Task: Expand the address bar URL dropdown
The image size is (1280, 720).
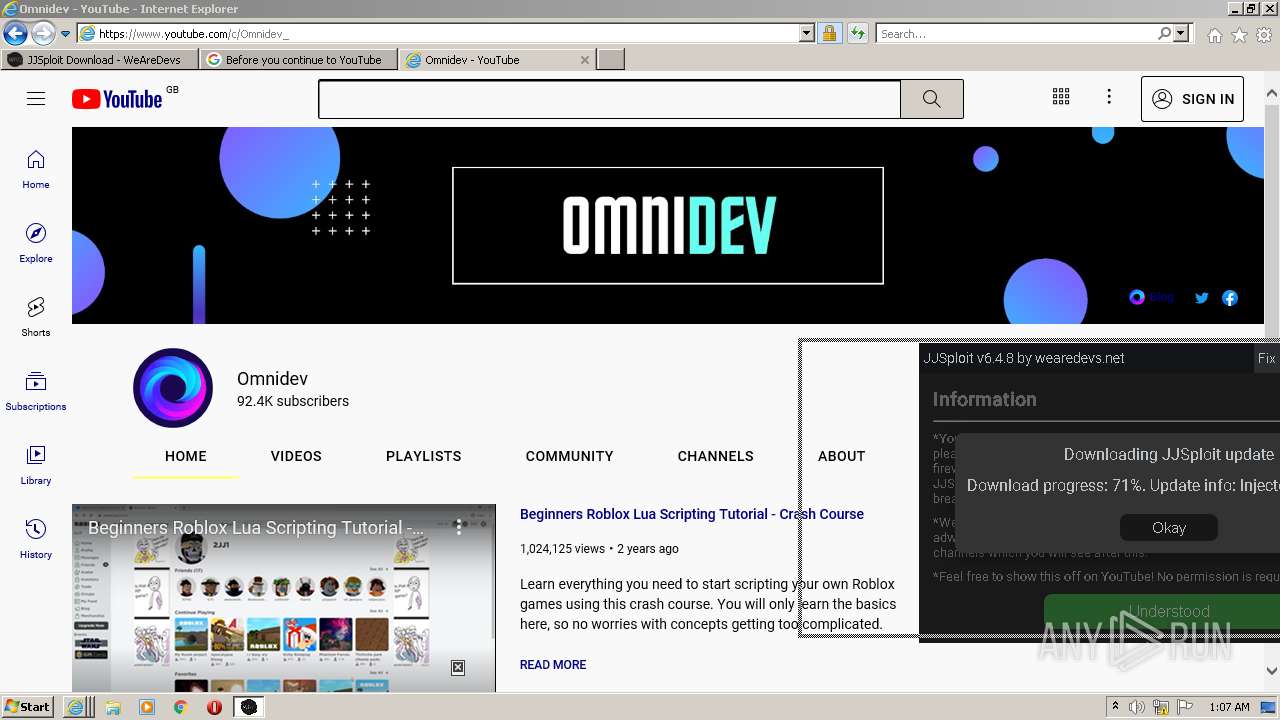Action: coord(807,34)
